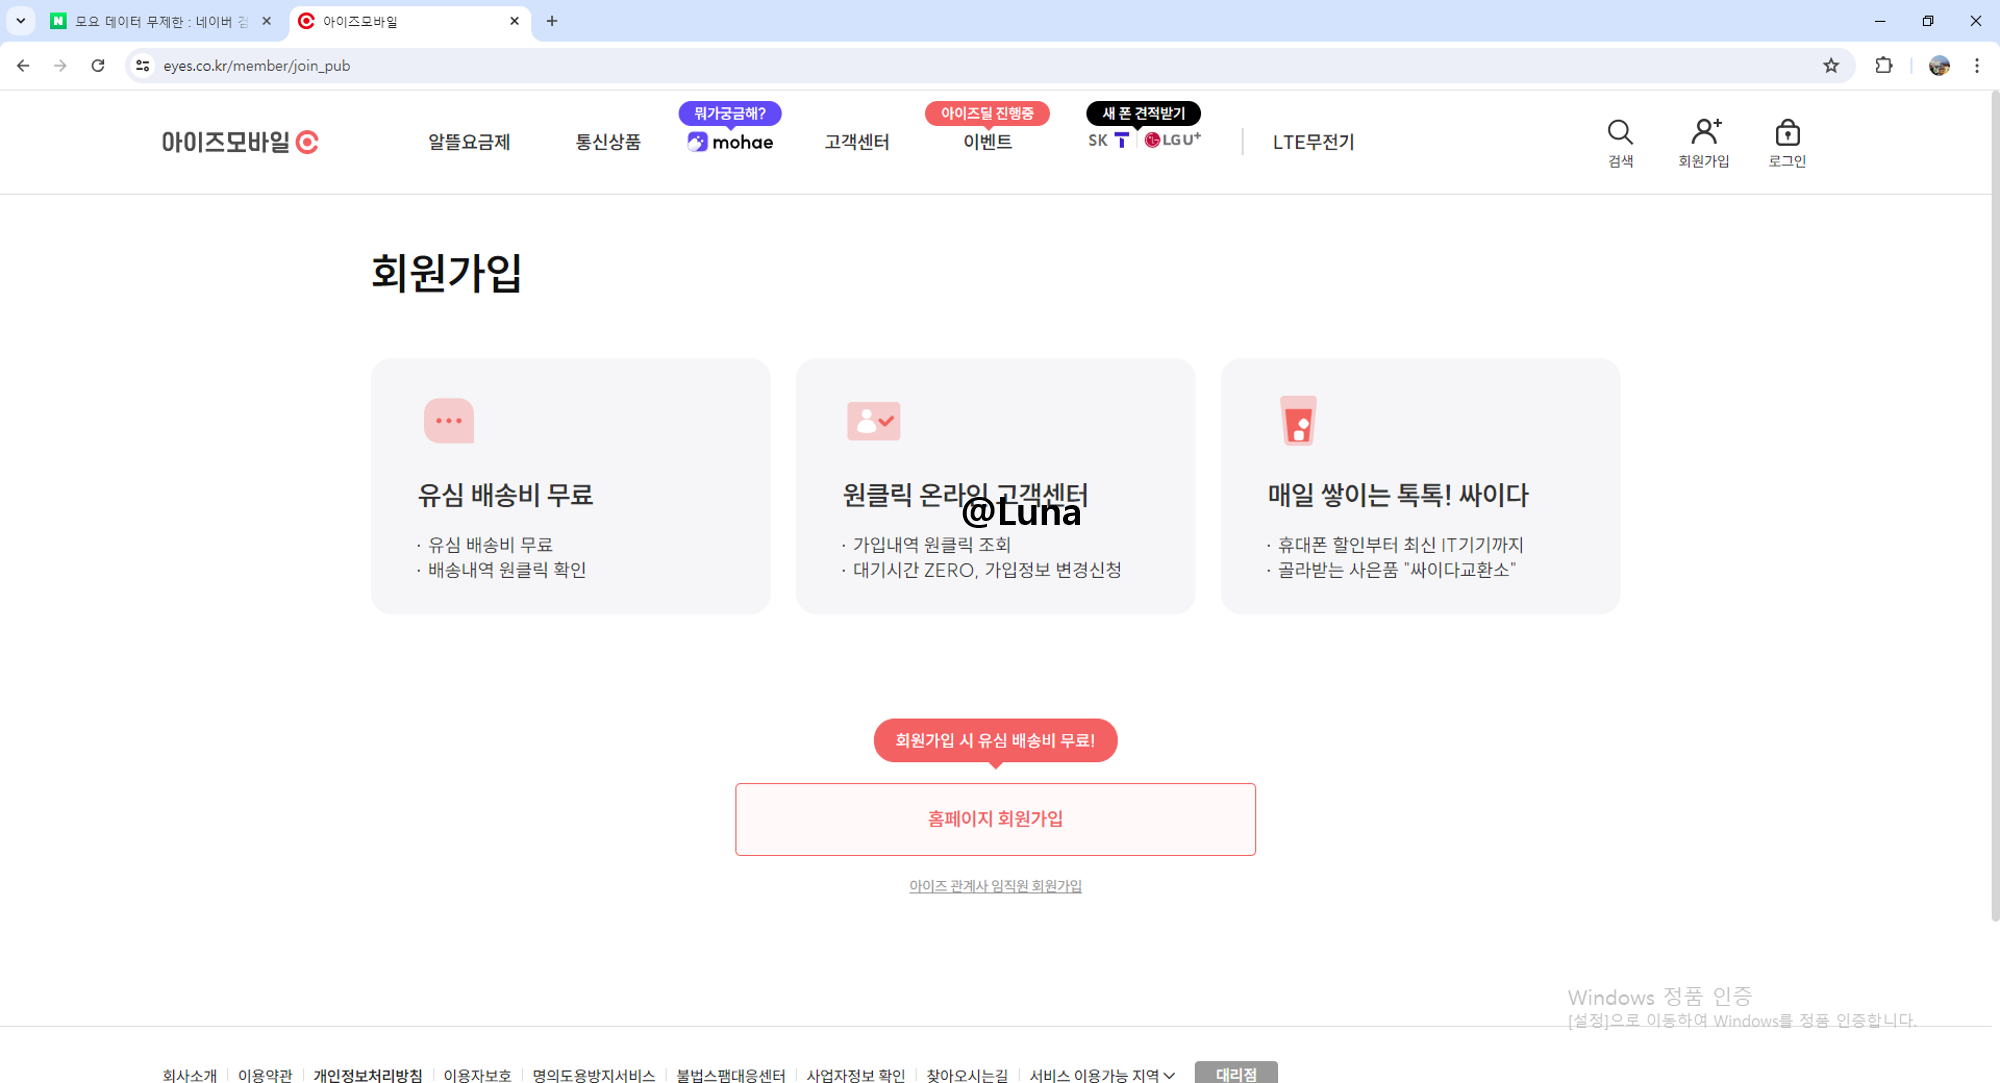Open 불법스팸대응센터 footer link
This screenshot has height=1083, width=2000.
pyautogui.click(x=730, y=1075)
